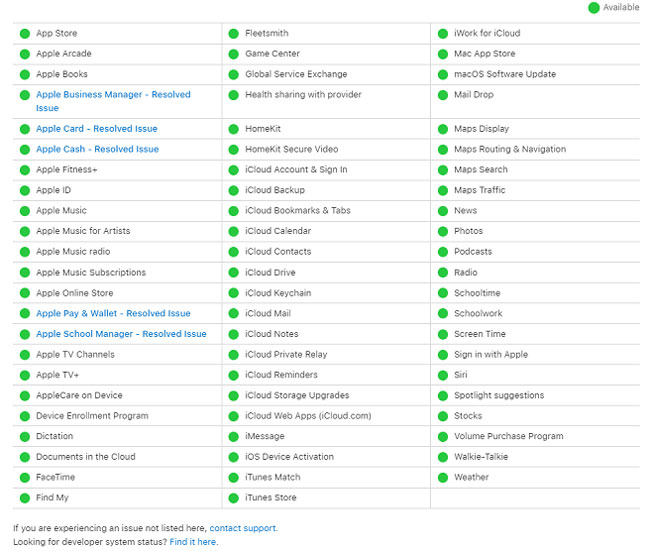
Task: Click status dot beside Find My
Action: (x=25, y=498)
